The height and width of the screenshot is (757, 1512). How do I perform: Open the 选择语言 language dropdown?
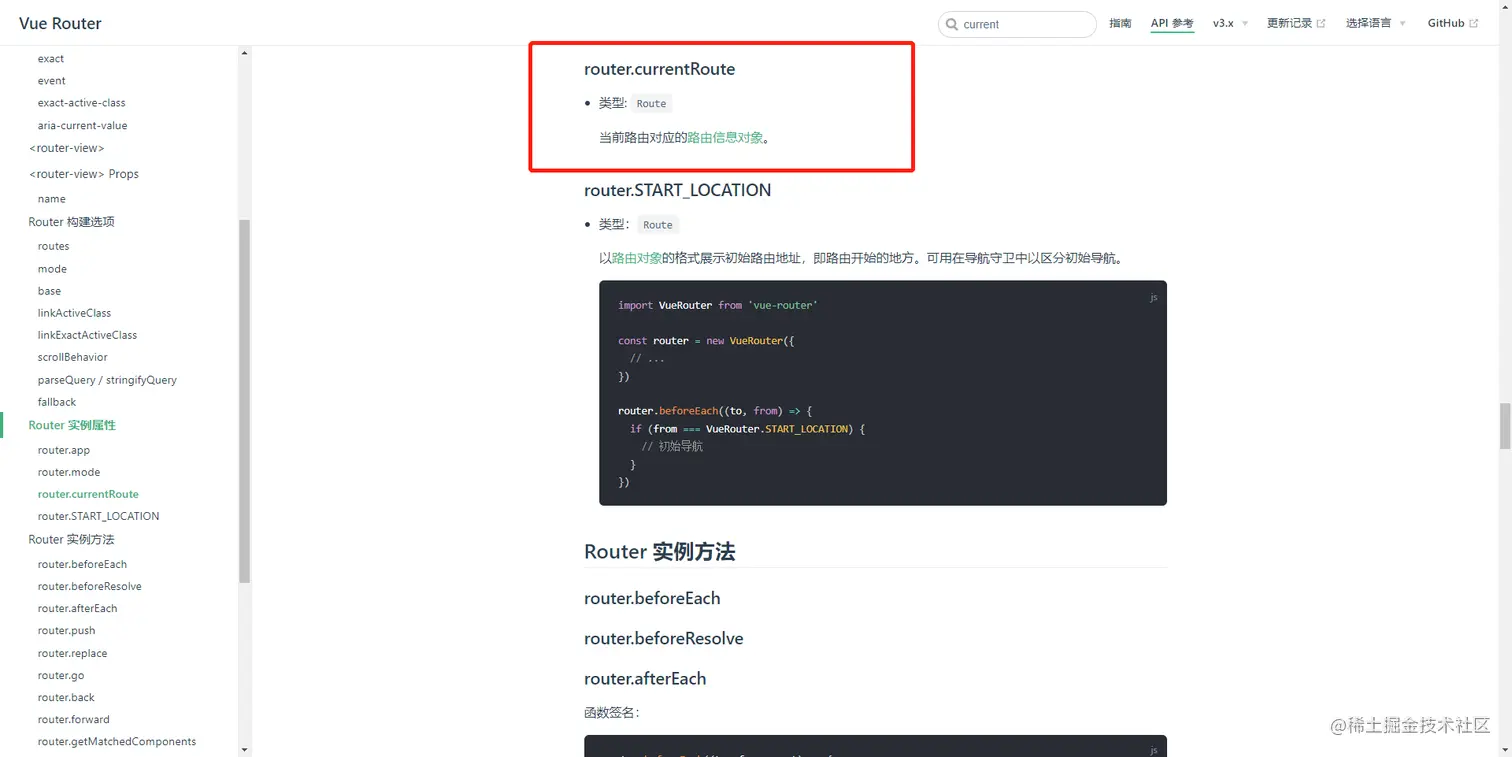1375,23
